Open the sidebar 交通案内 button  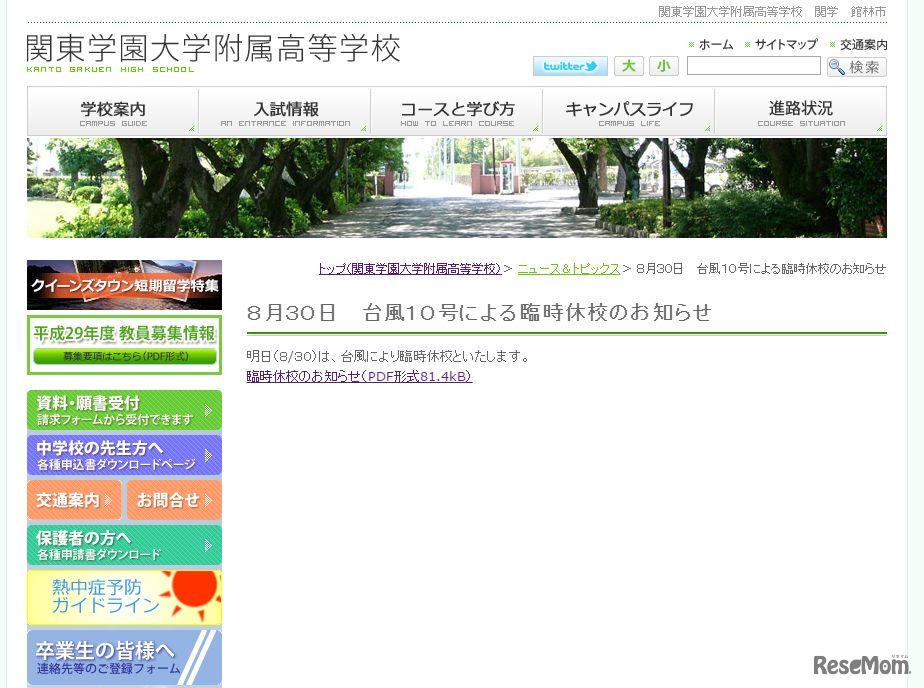pos(73,500)
